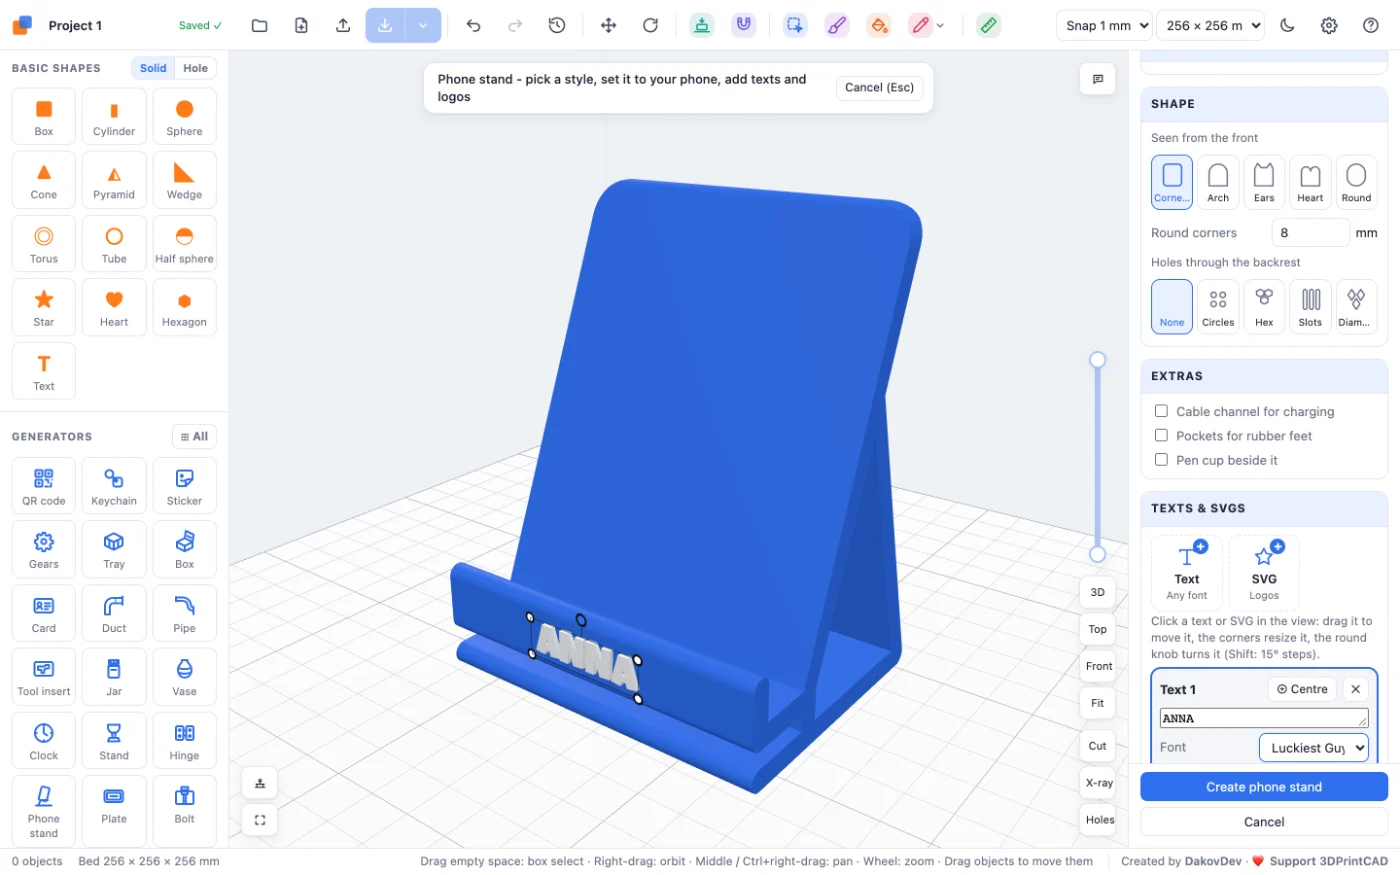The image size is (1400, 875).
Task: Select Hex holes through the backrest
Action: point(1264,306)
